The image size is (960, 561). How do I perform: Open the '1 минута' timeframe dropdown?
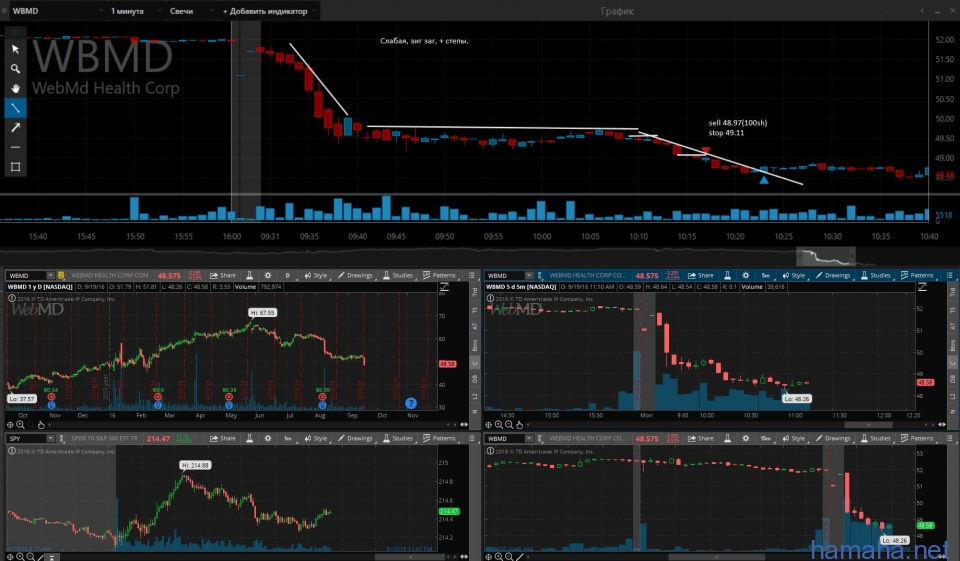[x=135, y=11]
